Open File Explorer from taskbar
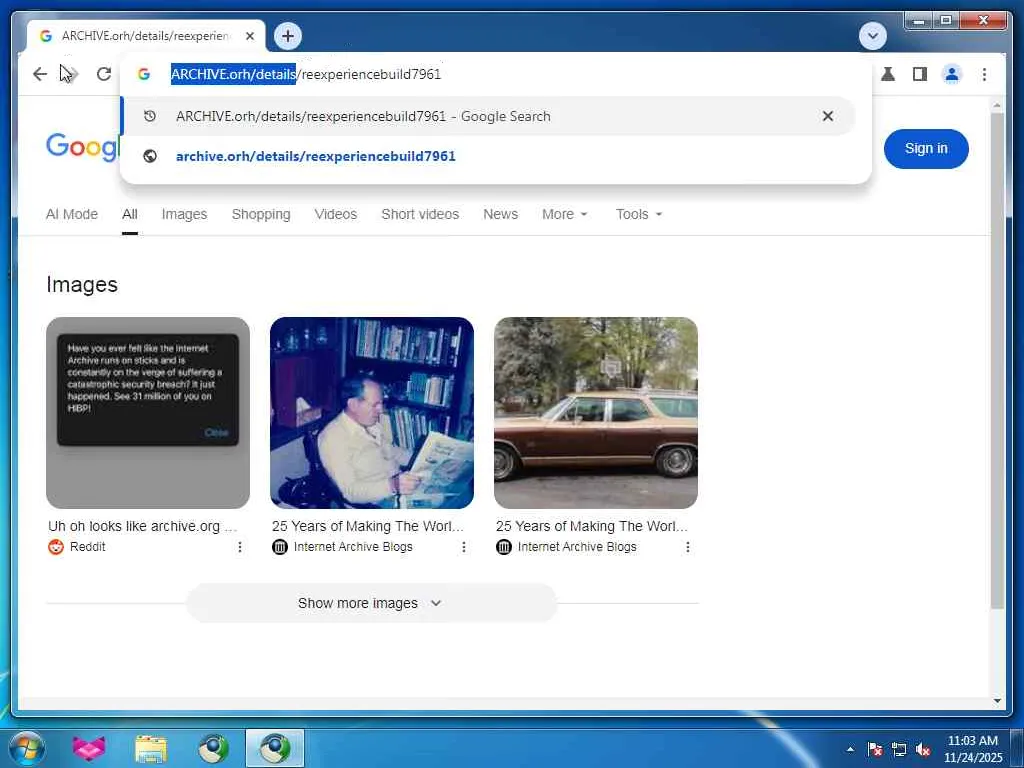1024x768 pixels. [x=151, y=748]
